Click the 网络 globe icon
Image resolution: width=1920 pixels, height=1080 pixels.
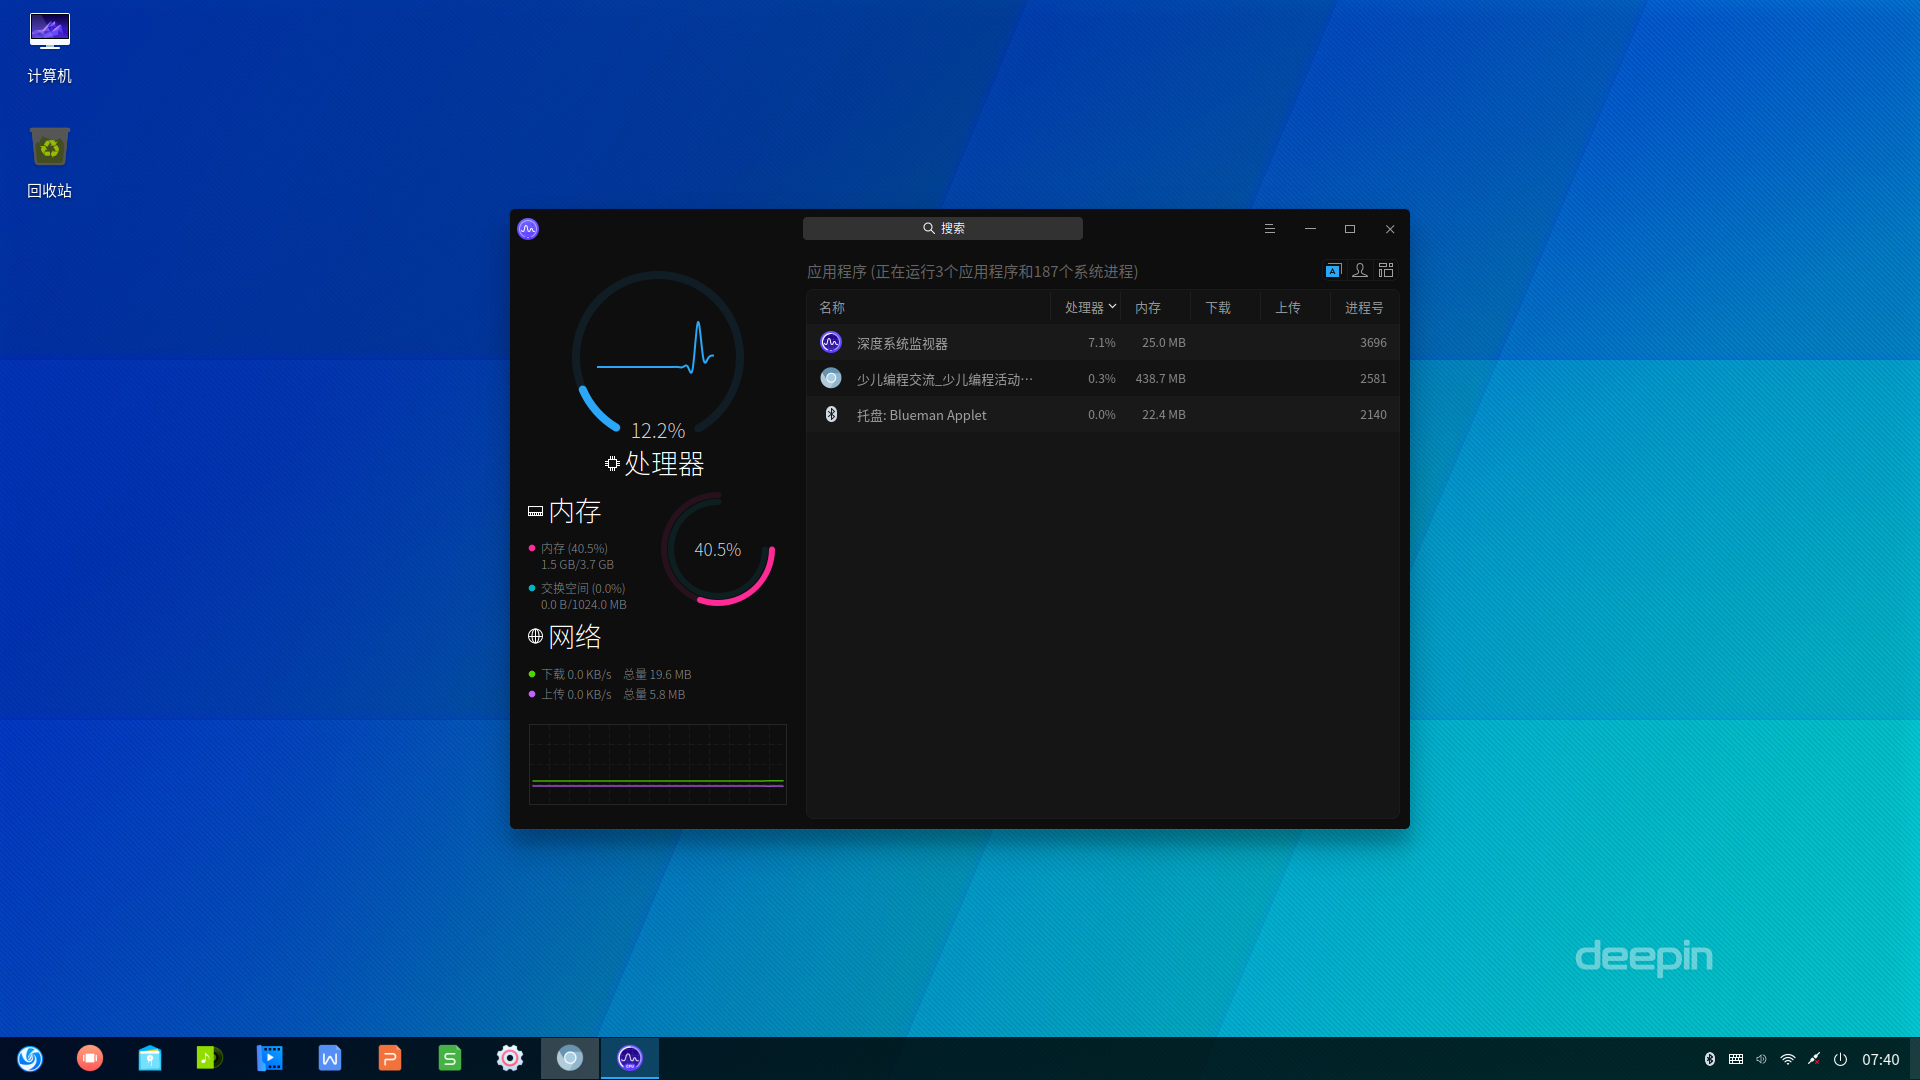(535, 637)
